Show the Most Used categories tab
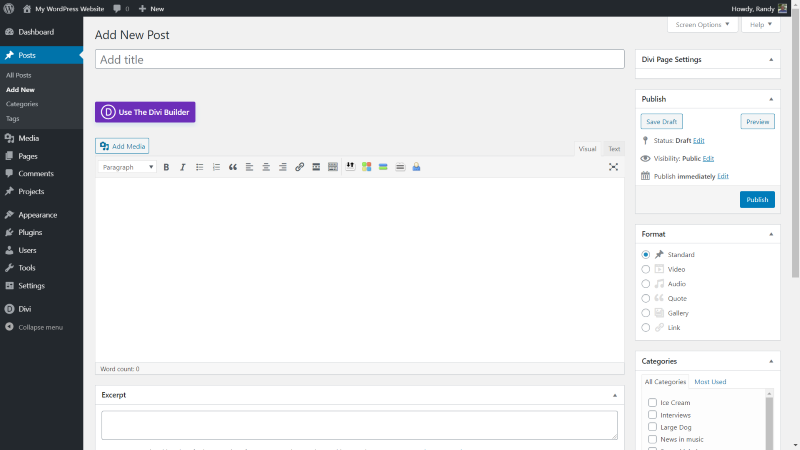Viewport: 800px width, 450px height. point(710,382)
